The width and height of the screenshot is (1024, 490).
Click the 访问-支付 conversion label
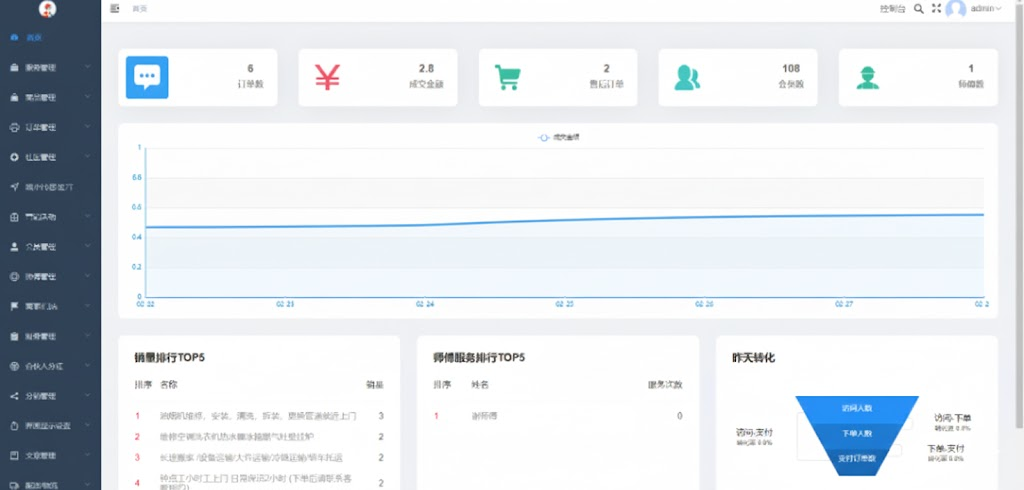coord(754,432)
